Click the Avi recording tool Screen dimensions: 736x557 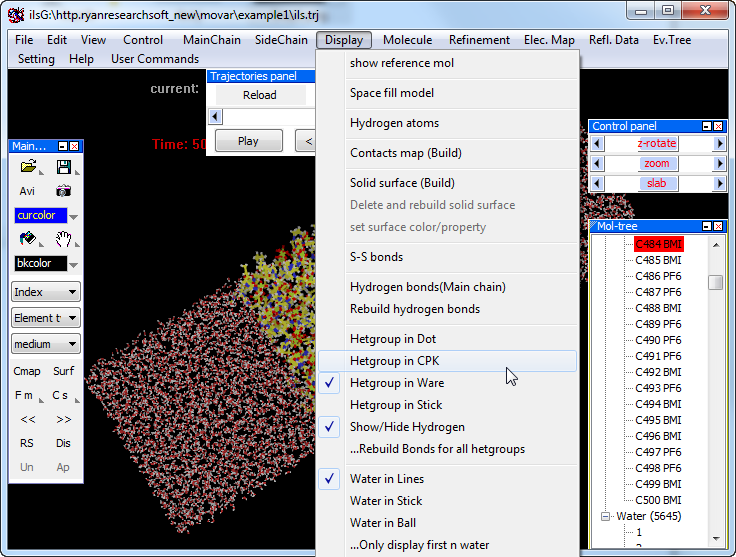click(27, 191)
